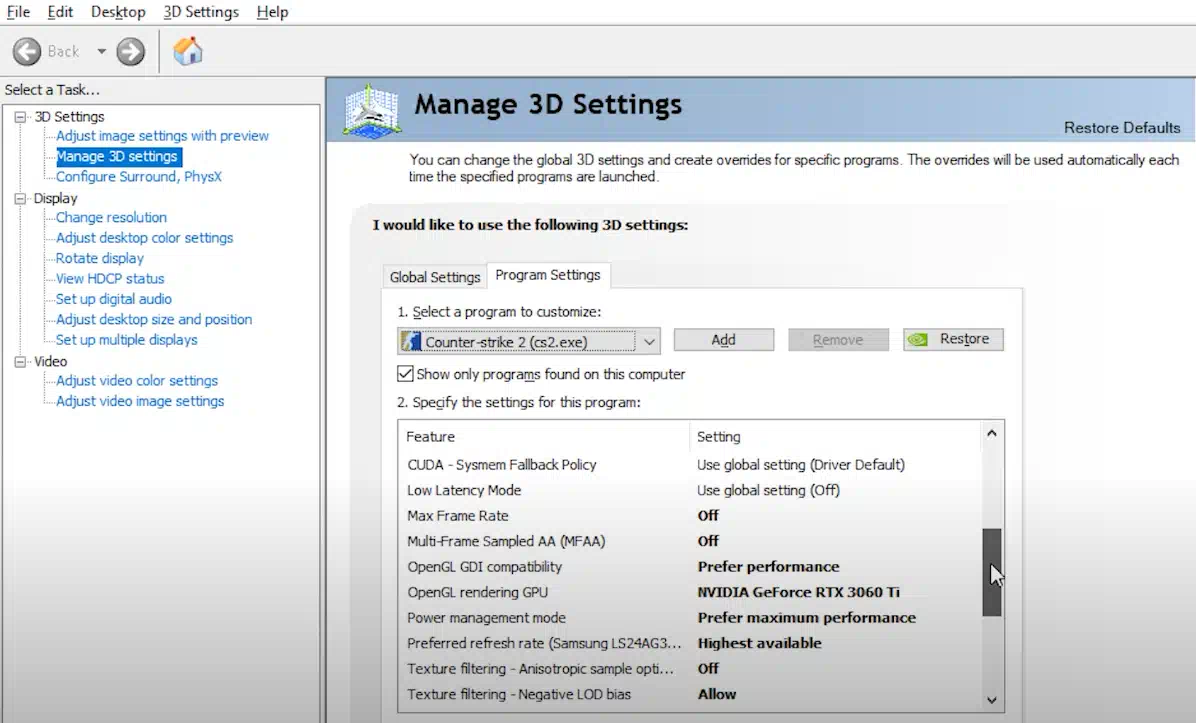Switch to the Global Settings tab
This screenshot has height=723, width=1196.
coord(435,277)
